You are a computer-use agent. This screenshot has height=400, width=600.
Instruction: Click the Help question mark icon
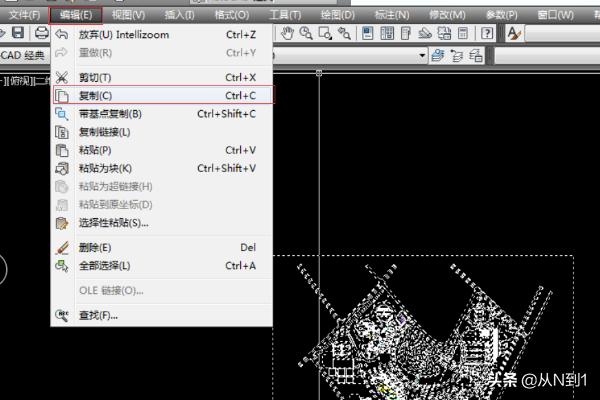click(x=487, y=34)
